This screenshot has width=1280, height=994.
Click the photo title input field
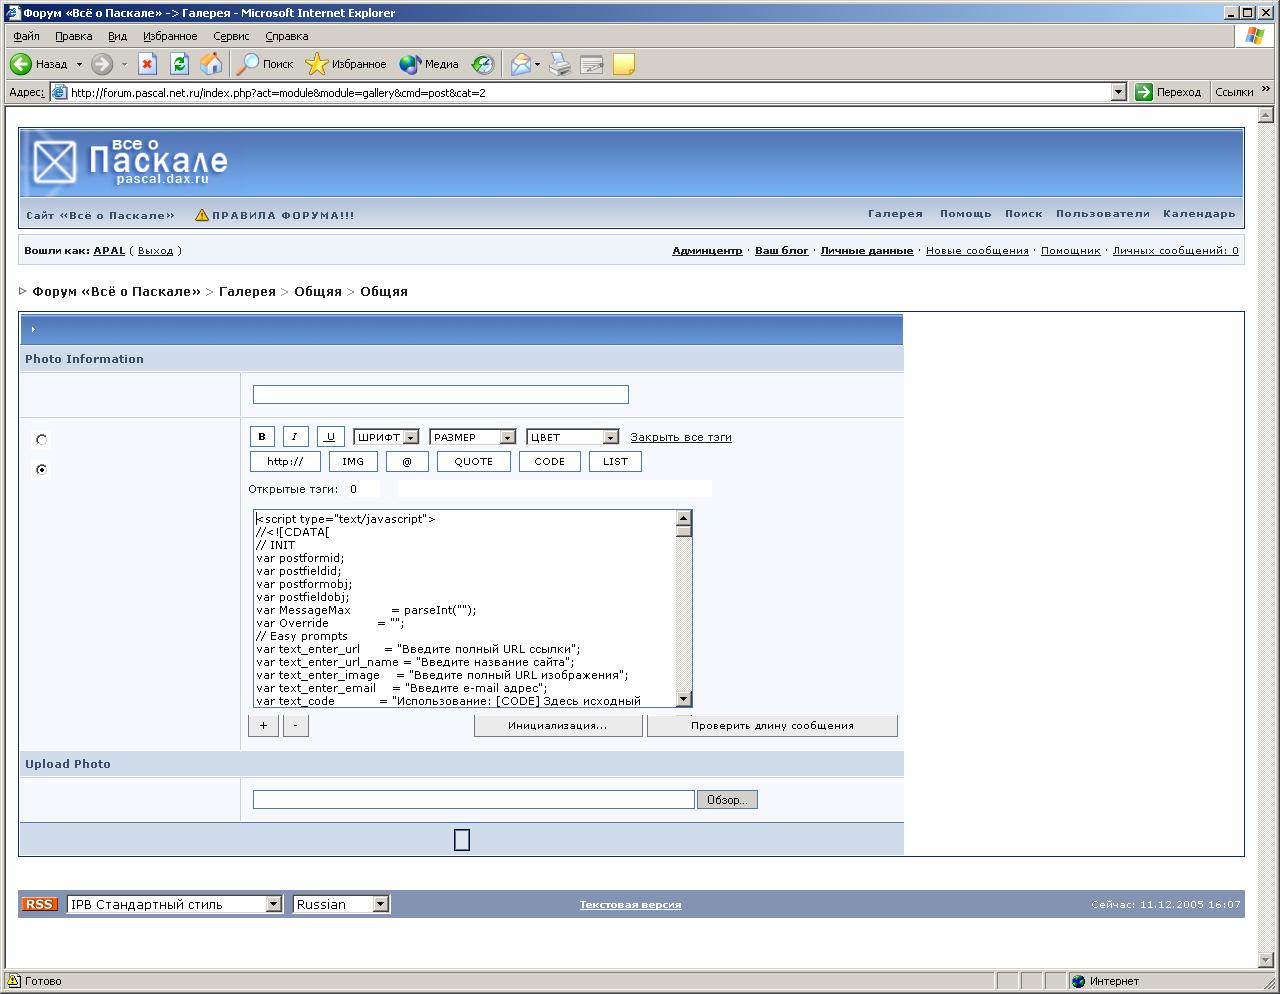point(440,395)
